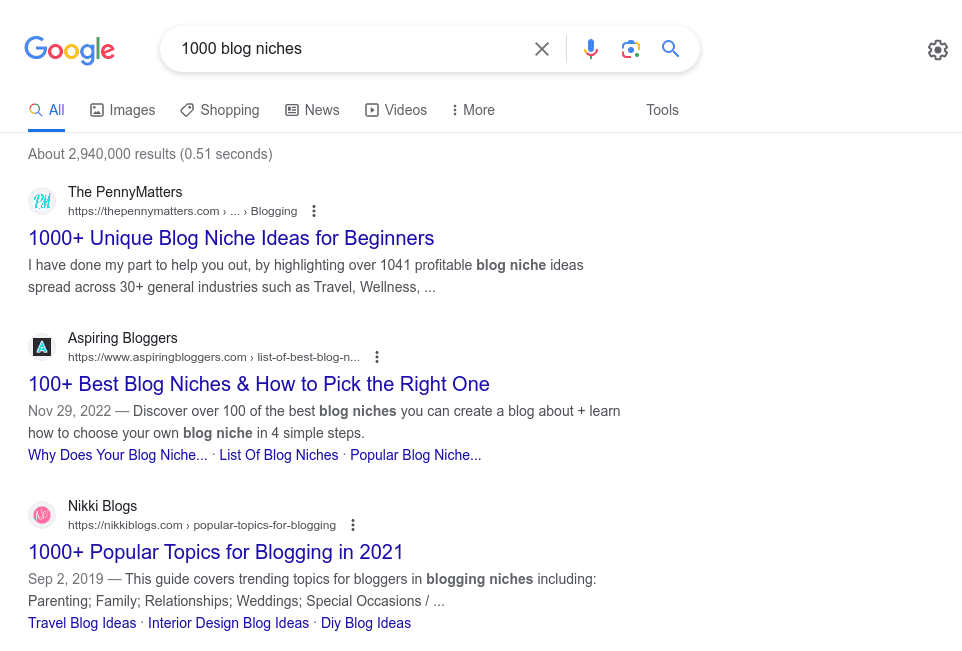Open three-dot menu for The PennyMatters result
The height and width of the screenshot is (651, 962).
(x=314, y=211)
